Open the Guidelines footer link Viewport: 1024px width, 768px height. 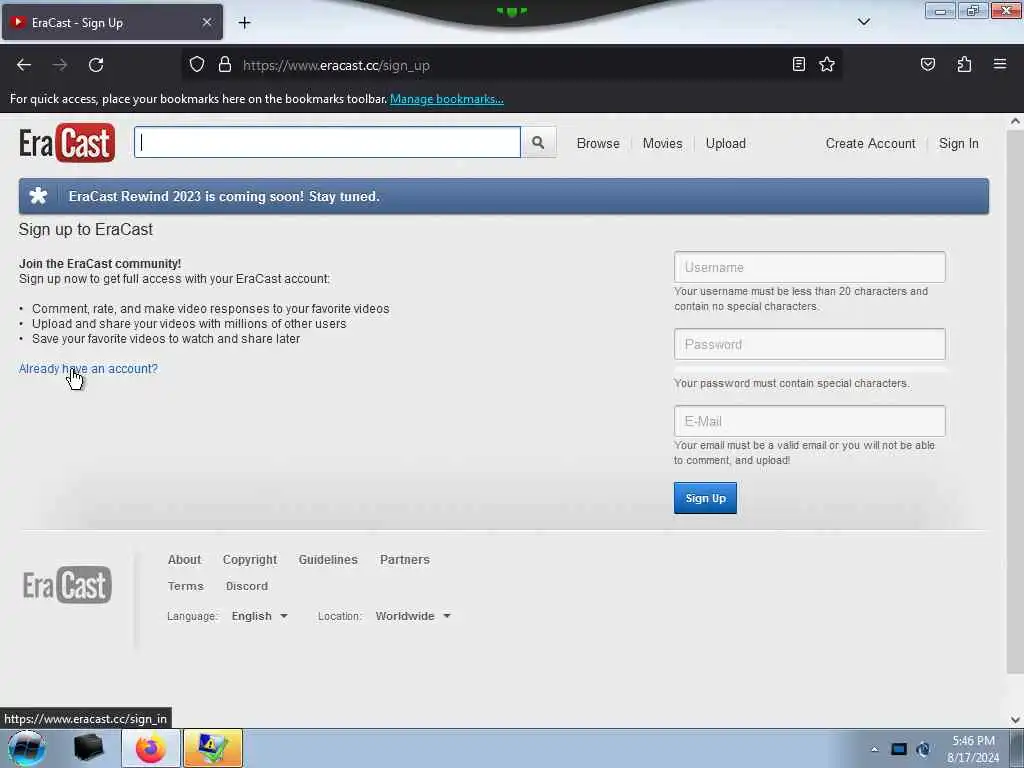[328, 560]
